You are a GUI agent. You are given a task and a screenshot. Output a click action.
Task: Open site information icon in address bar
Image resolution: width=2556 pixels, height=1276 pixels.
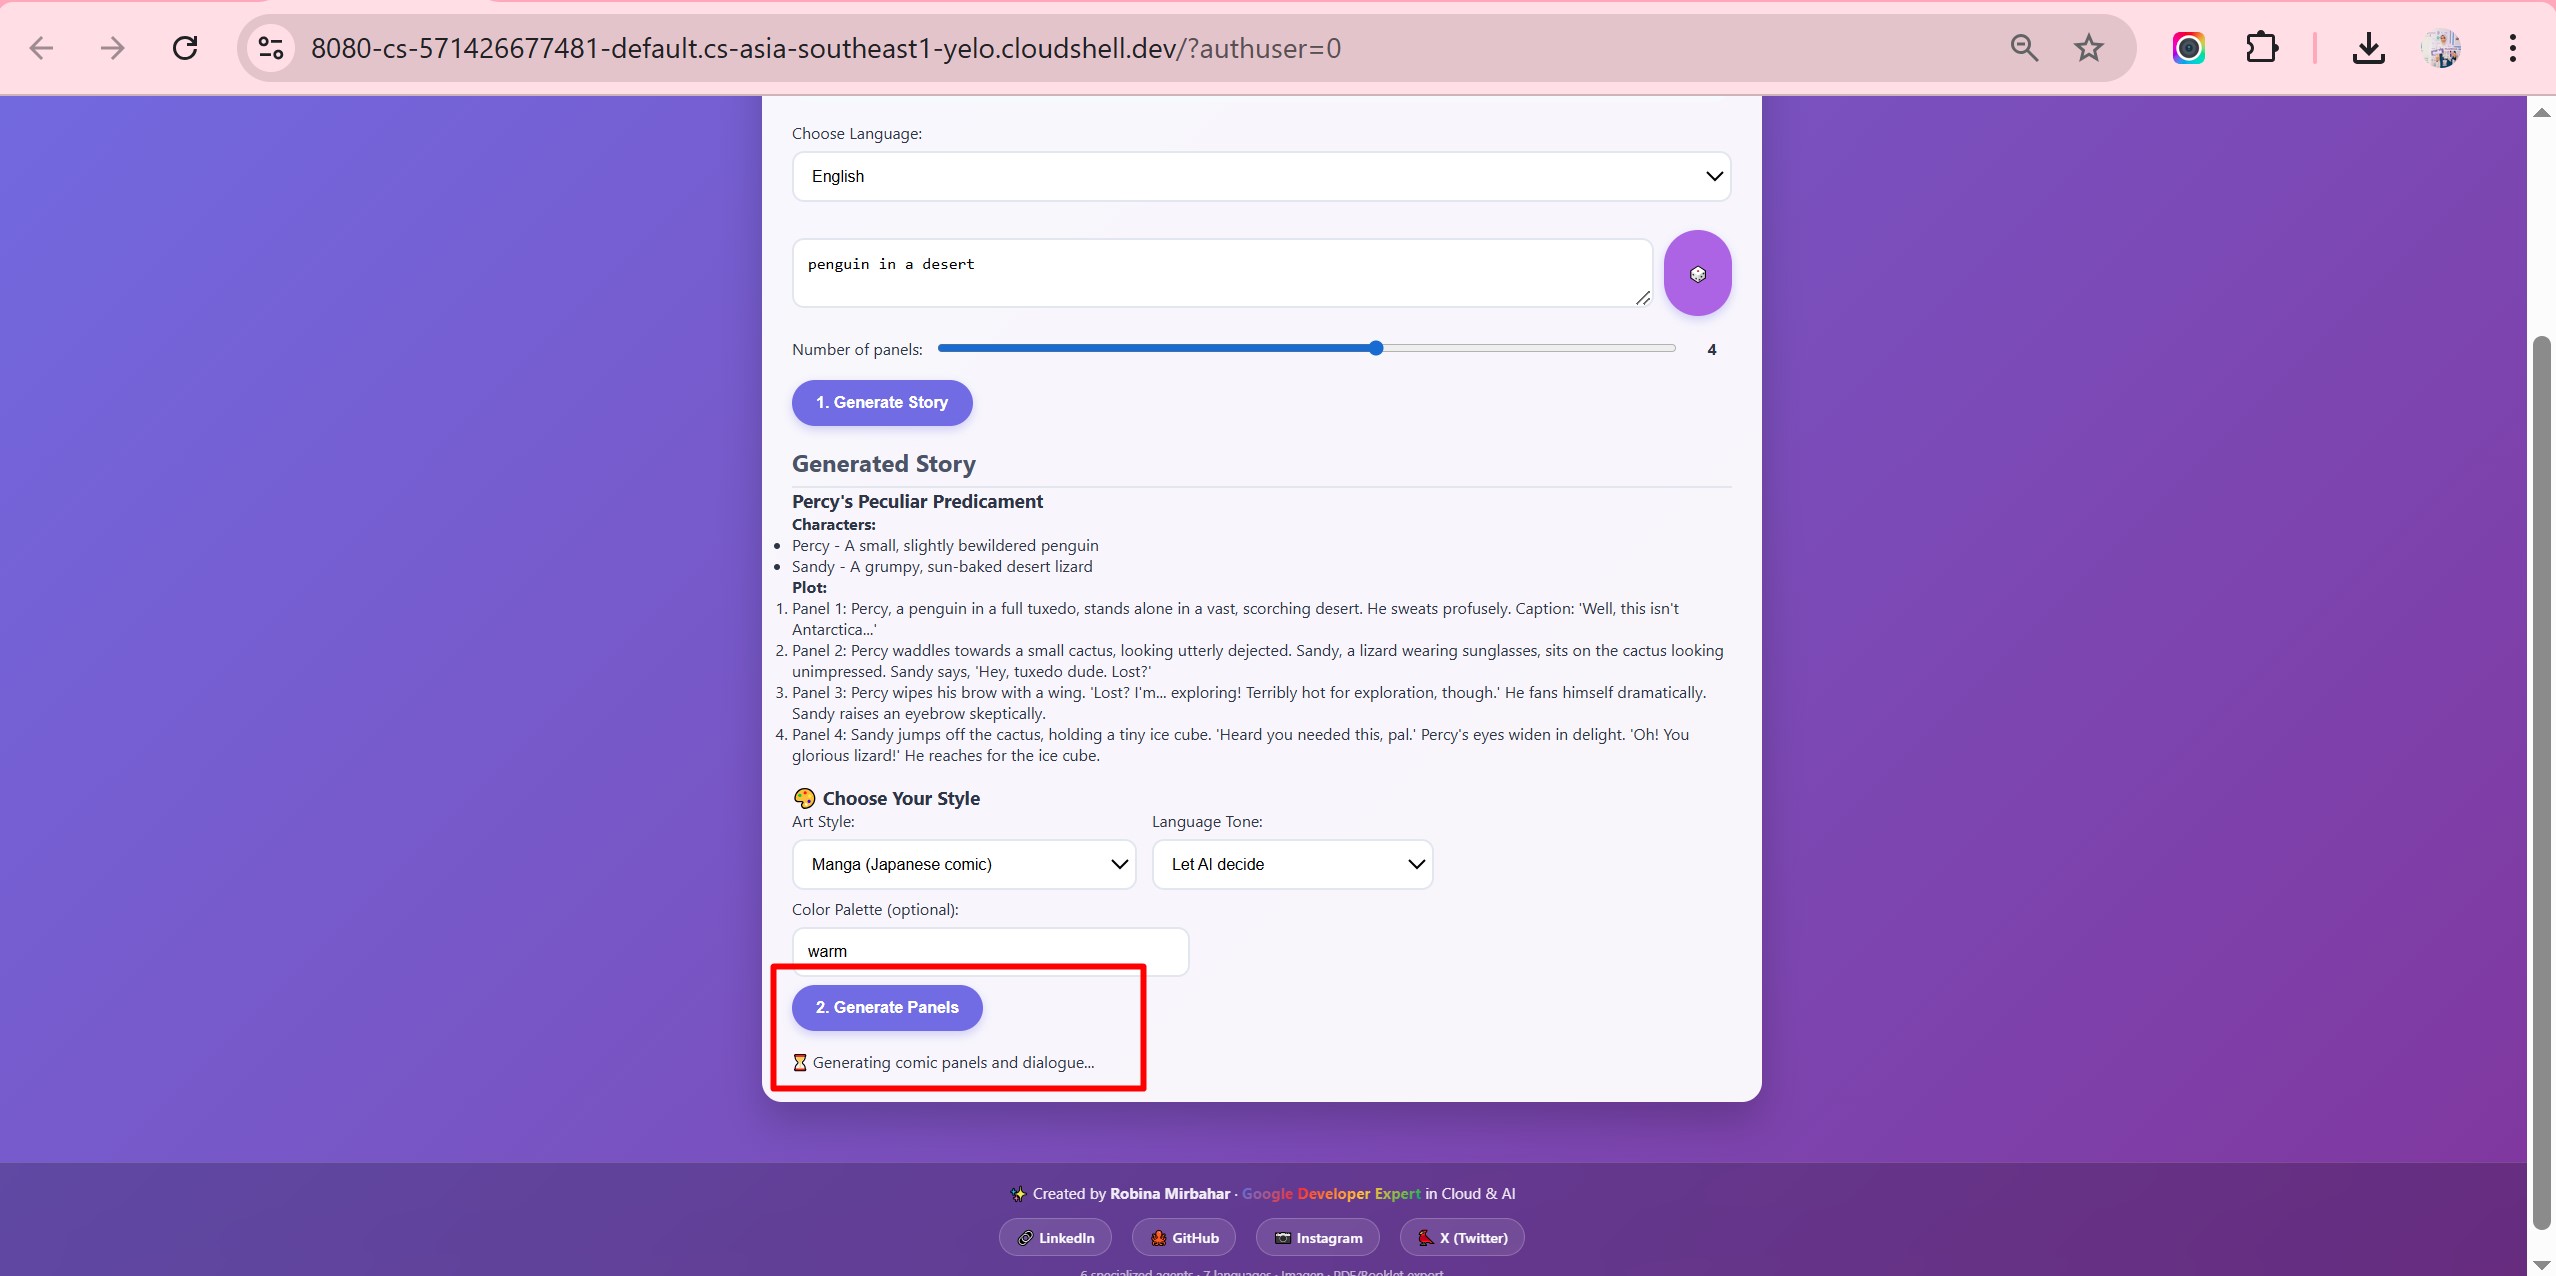coord(271,48)
